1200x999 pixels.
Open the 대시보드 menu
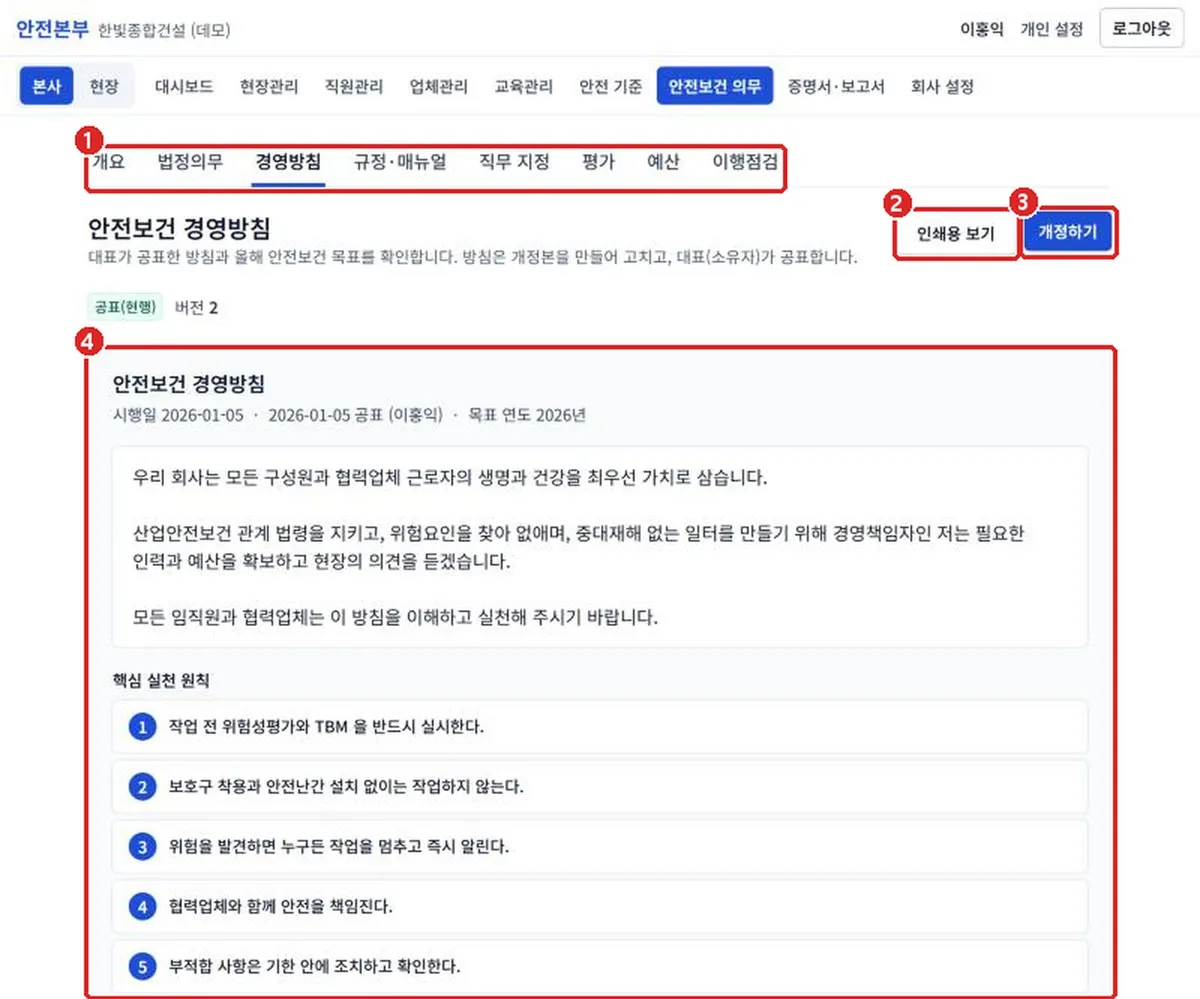184,87
